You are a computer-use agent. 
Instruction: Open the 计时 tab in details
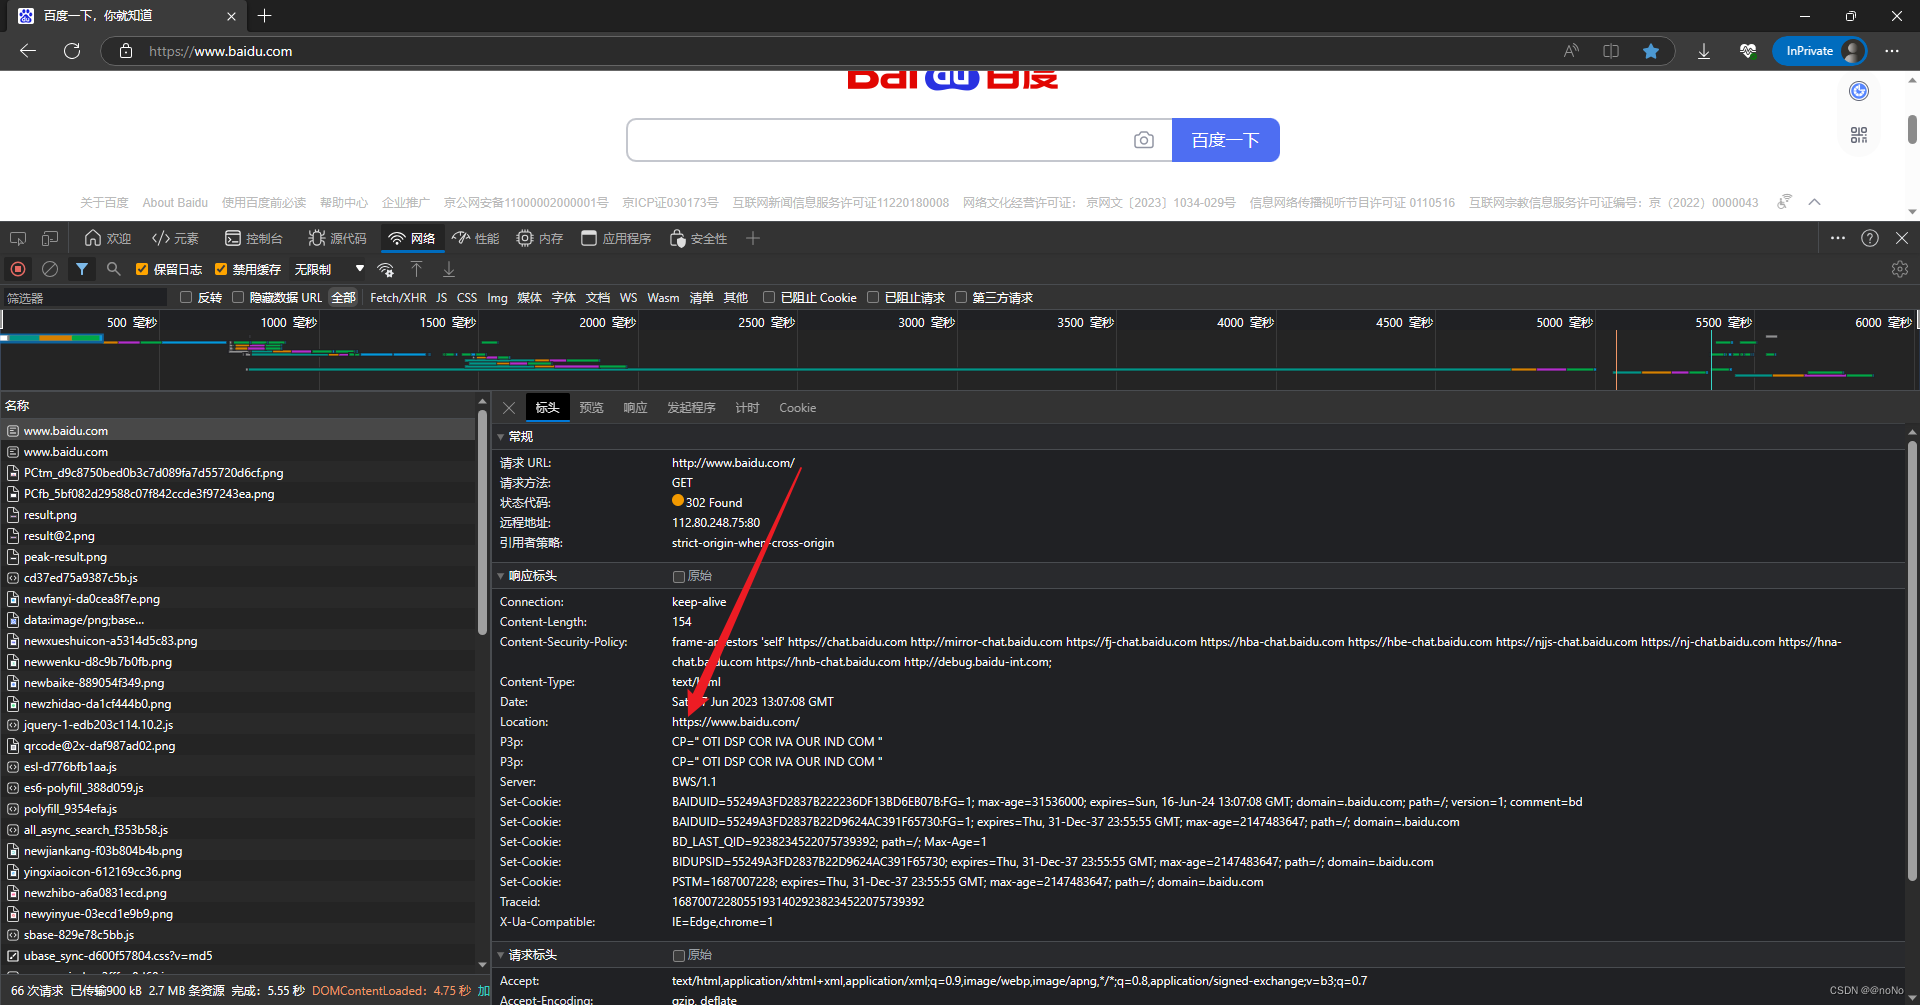747,408
